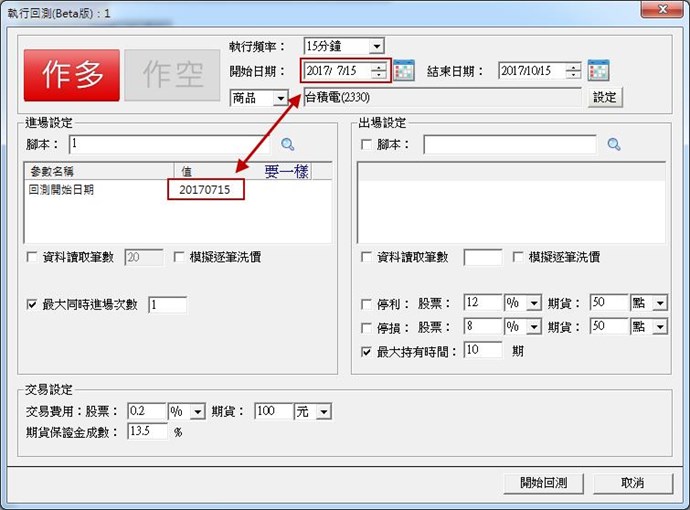Click the entry 資料讀取筆數 field showing 20

click(144, 257)
